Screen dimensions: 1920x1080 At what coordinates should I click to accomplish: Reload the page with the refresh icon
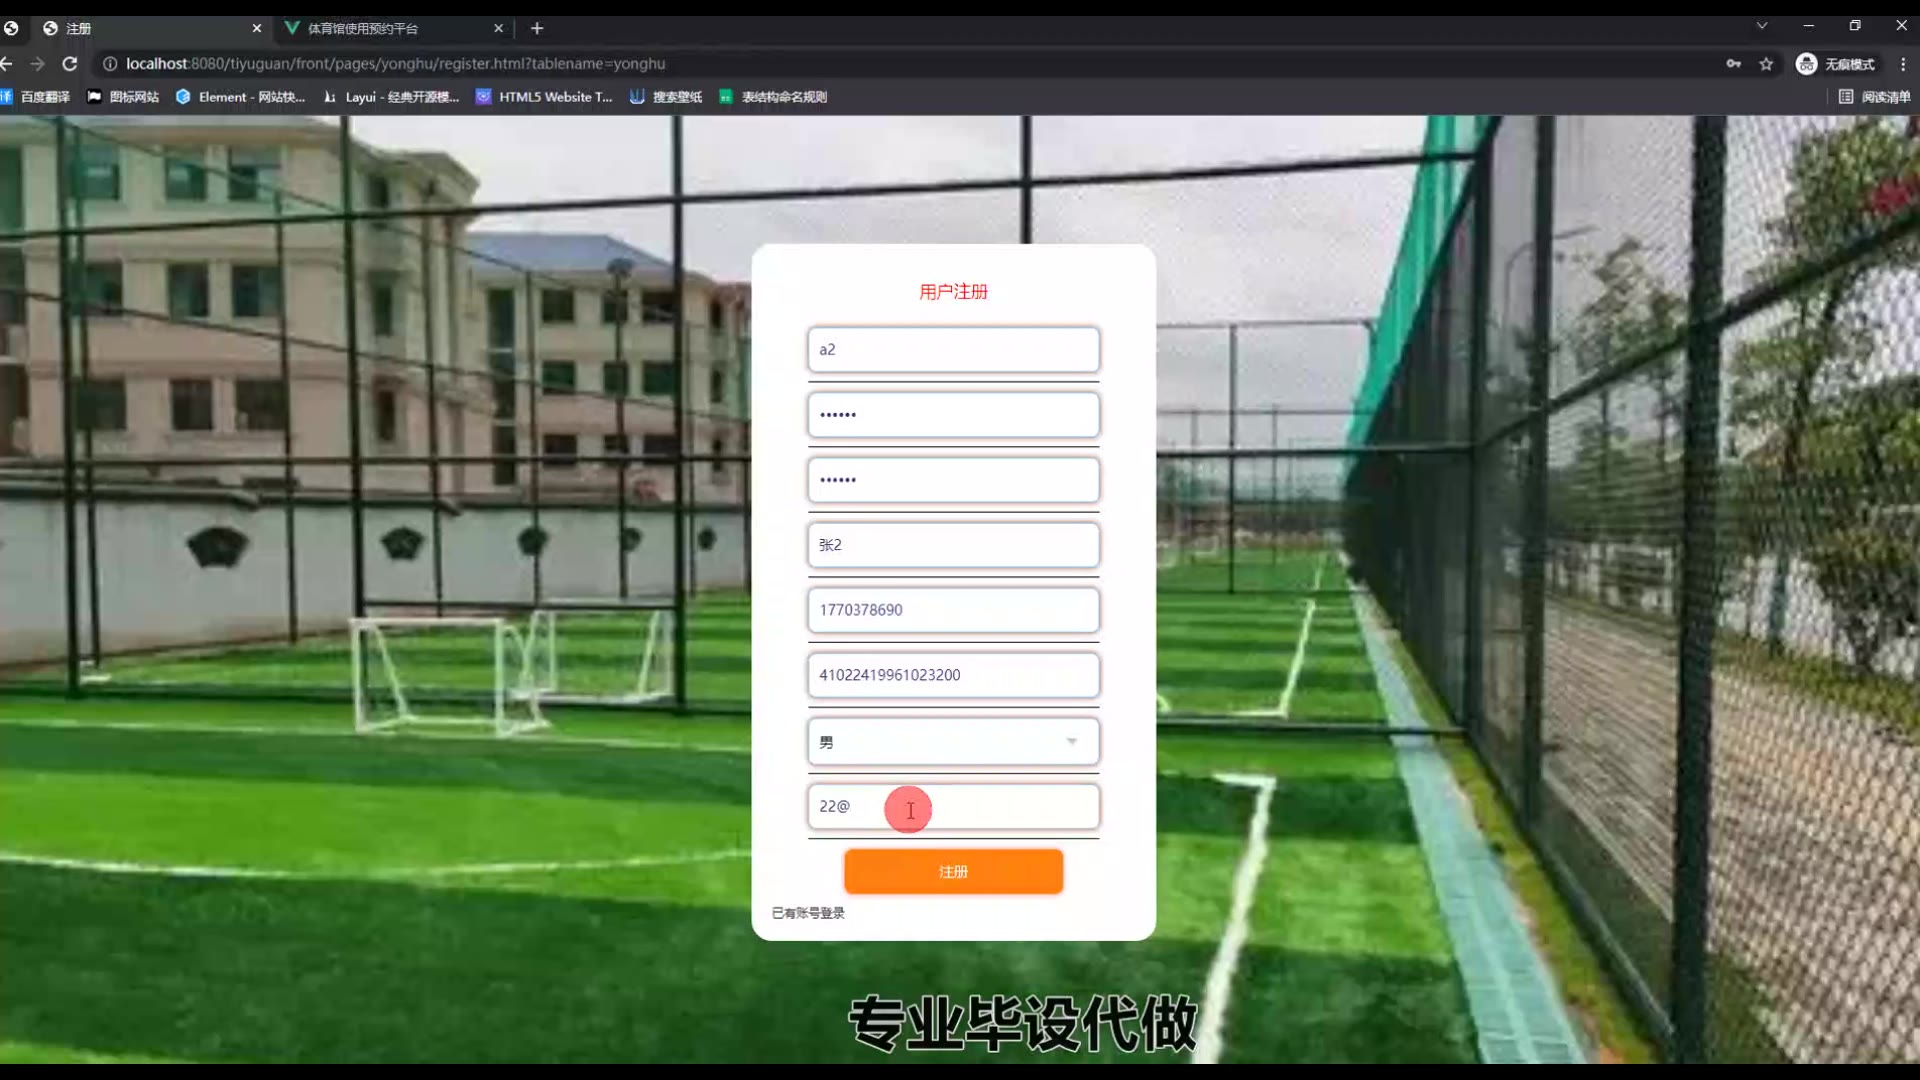(70, 64)
